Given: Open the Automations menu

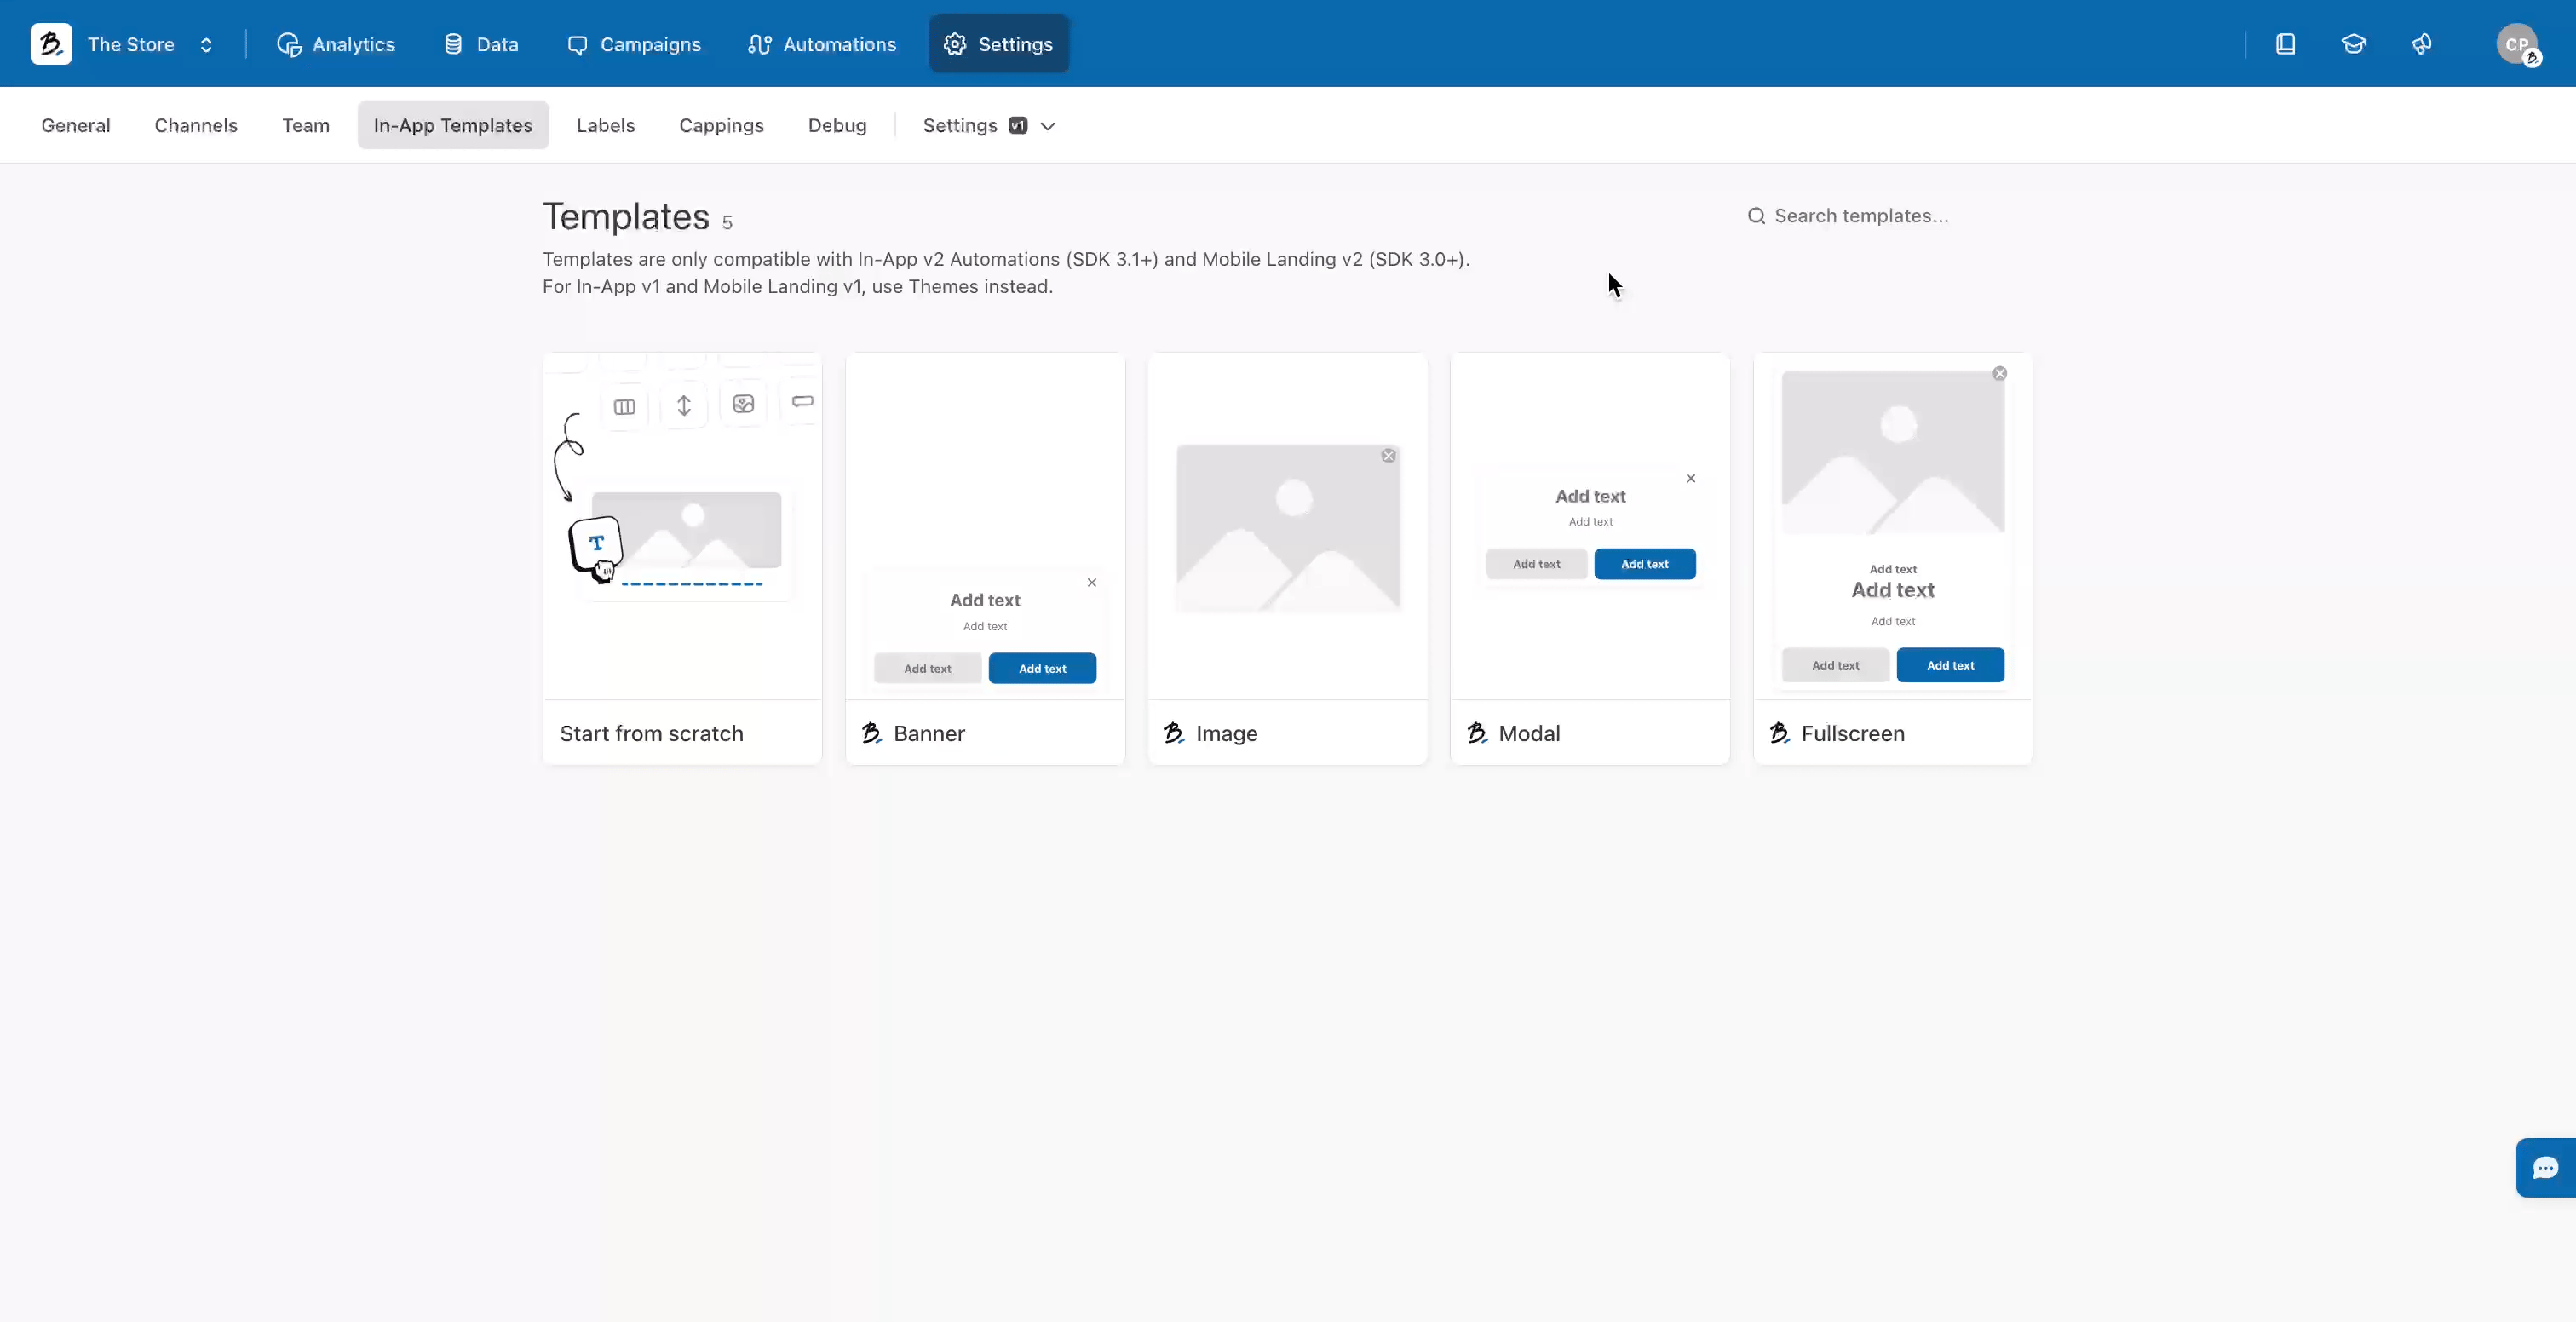Looking at the screenshot, I should pos(822,44).
